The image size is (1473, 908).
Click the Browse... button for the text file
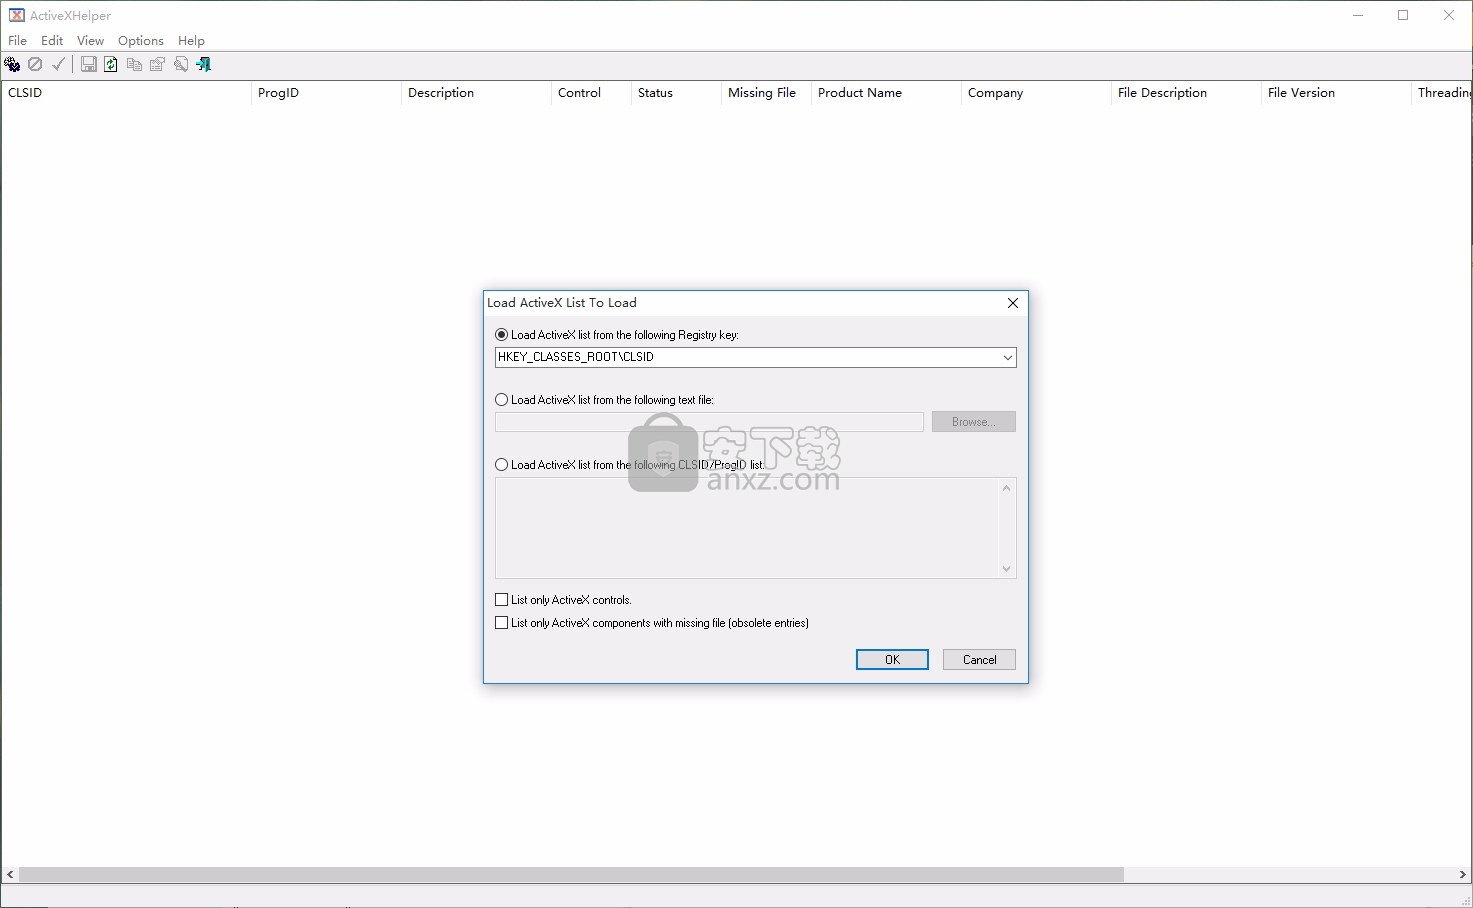point(973,422)
